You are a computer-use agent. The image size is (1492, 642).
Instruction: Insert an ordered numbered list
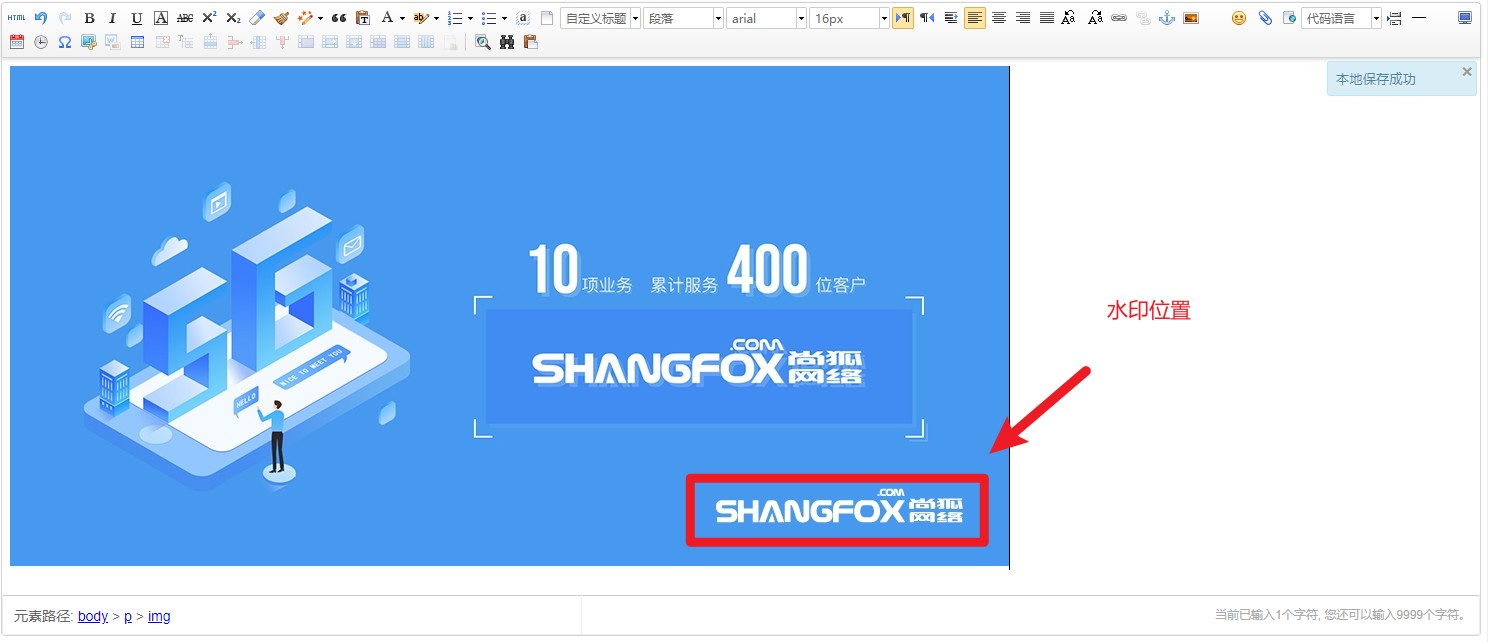tap(454, 18)
